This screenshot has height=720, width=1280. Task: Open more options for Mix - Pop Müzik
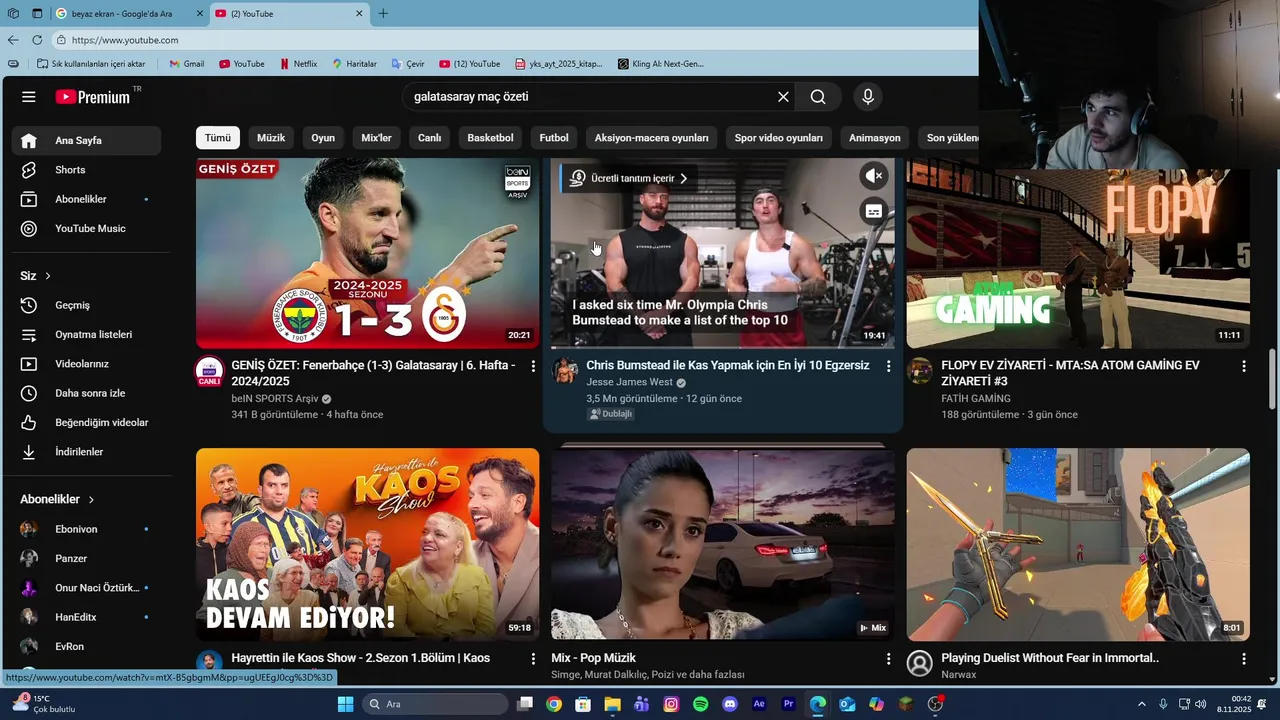(888, 659)
